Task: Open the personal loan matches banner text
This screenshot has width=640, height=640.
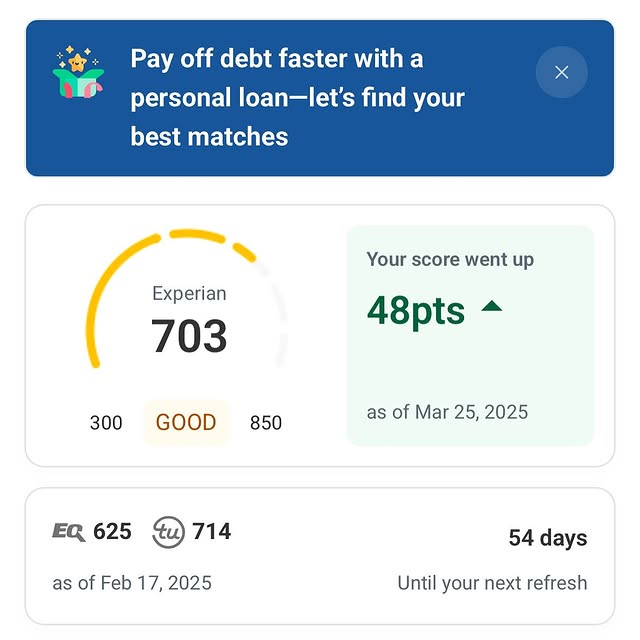Action: point(297,98)
